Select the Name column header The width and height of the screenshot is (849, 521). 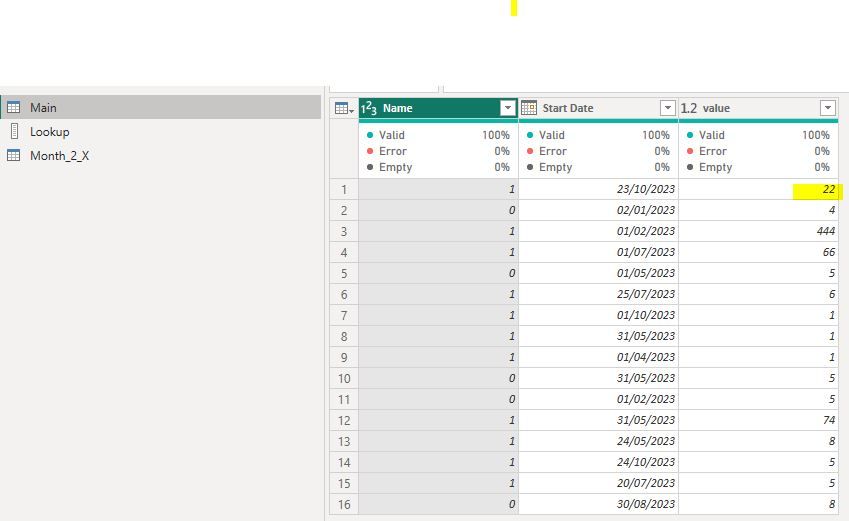pos(438,108)
